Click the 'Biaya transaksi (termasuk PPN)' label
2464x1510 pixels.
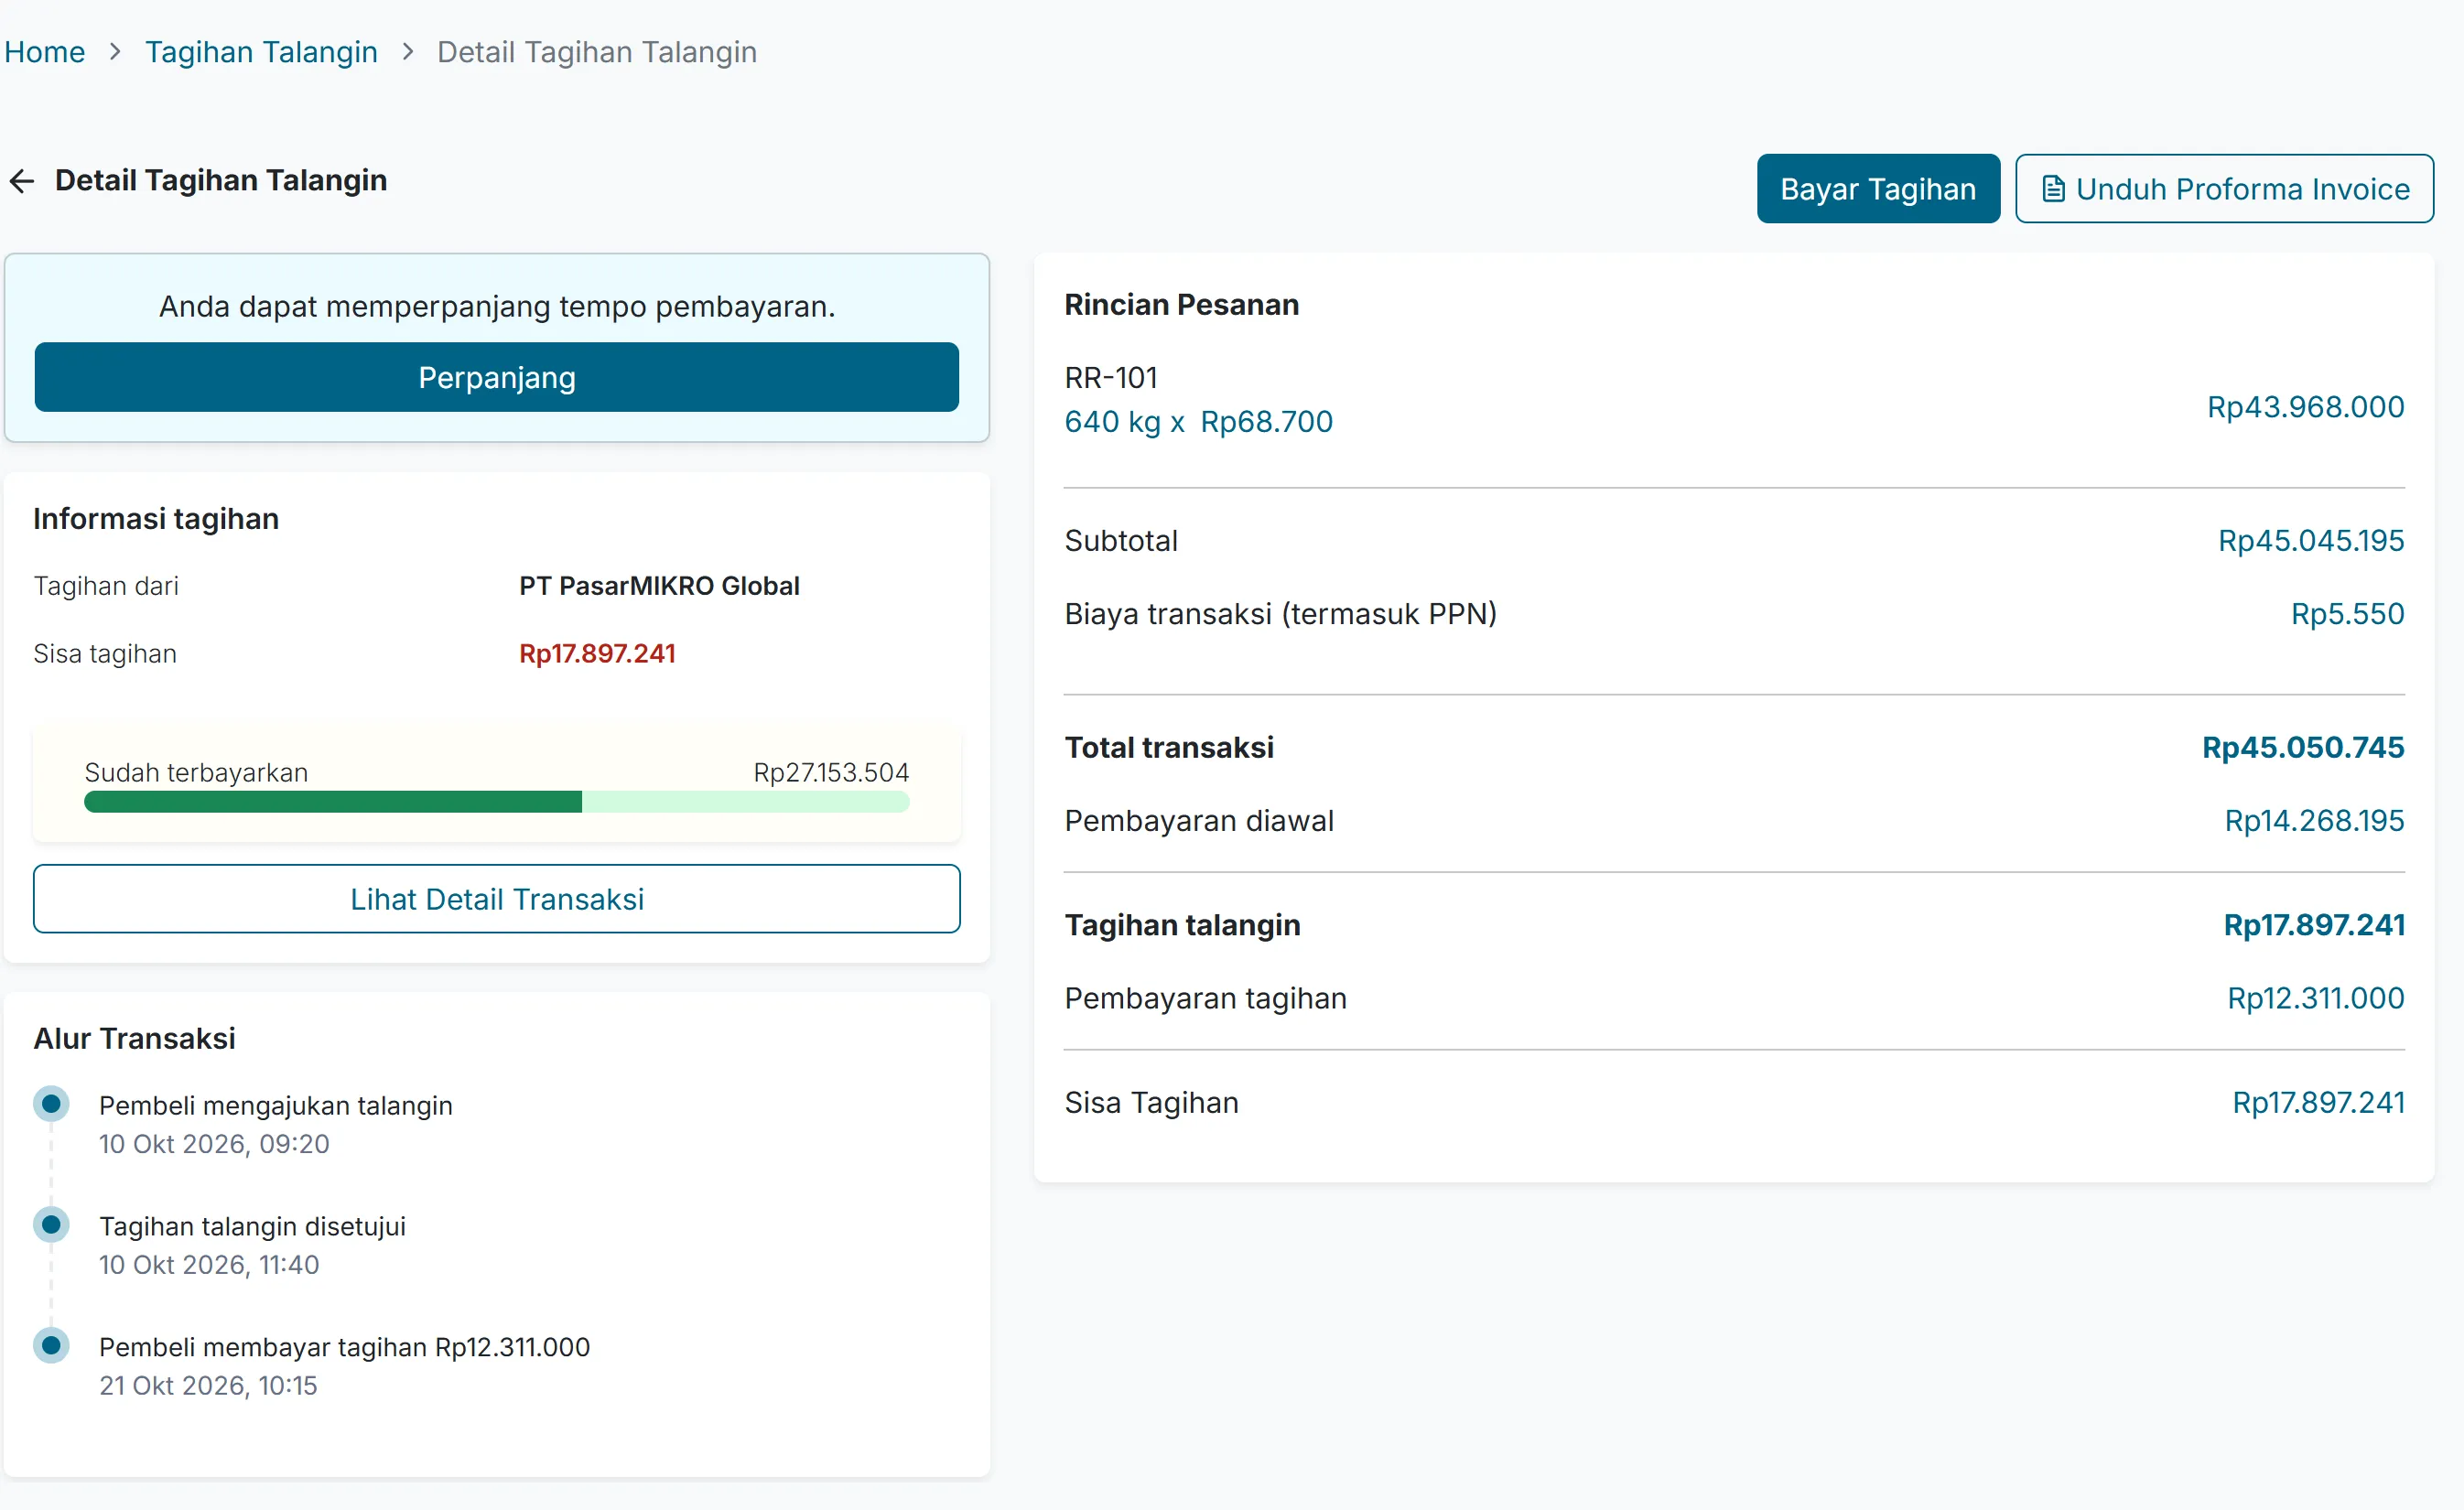(1280, 614)
